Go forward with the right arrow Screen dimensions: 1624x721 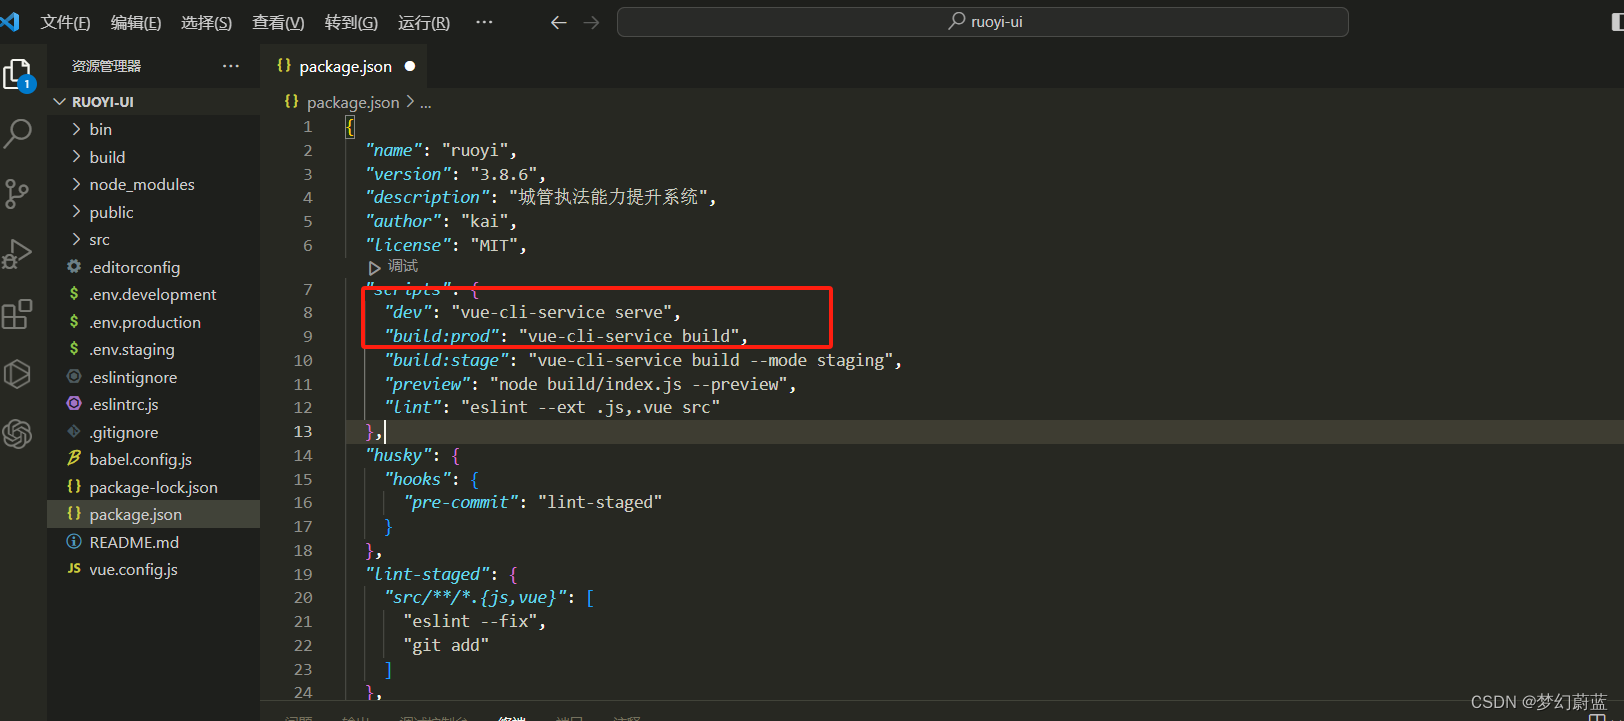pyautogui.click(x=592, y=22)
